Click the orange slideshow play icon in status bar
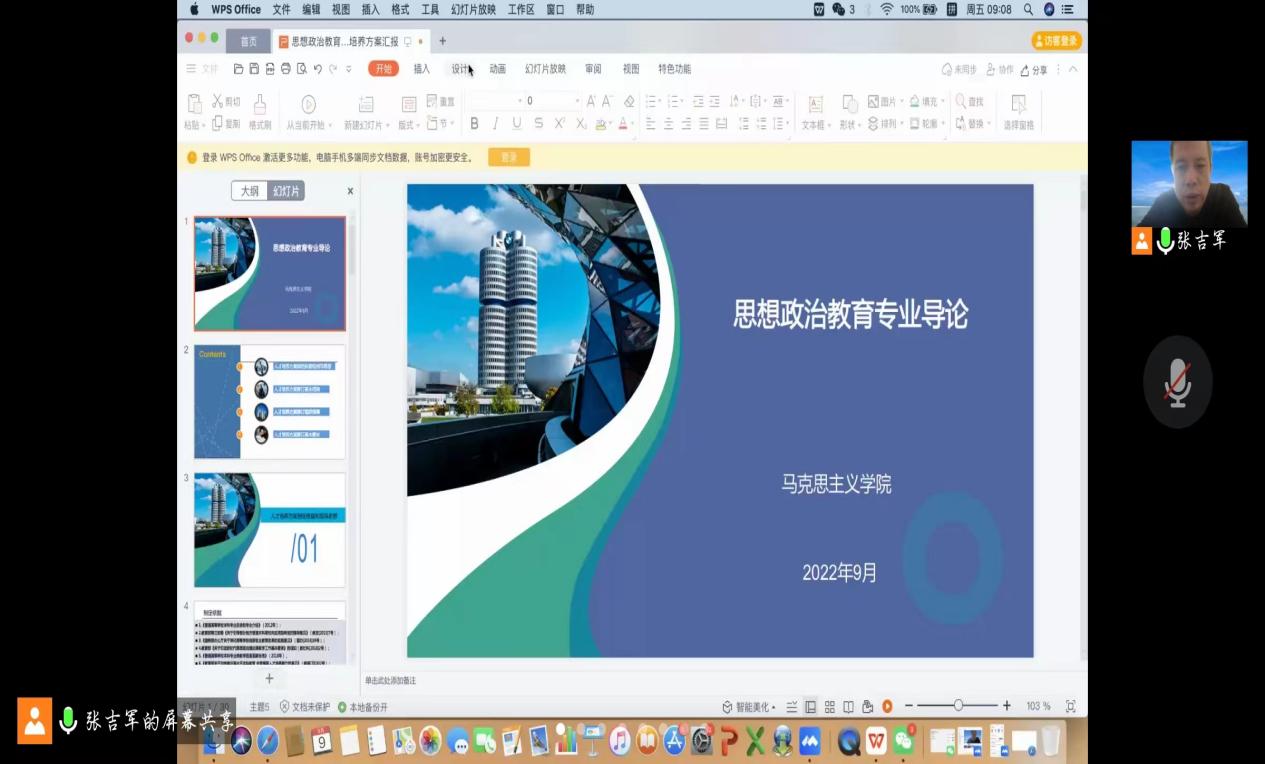Viewport: 1265px width, 764px height. [x=887, y=706]
